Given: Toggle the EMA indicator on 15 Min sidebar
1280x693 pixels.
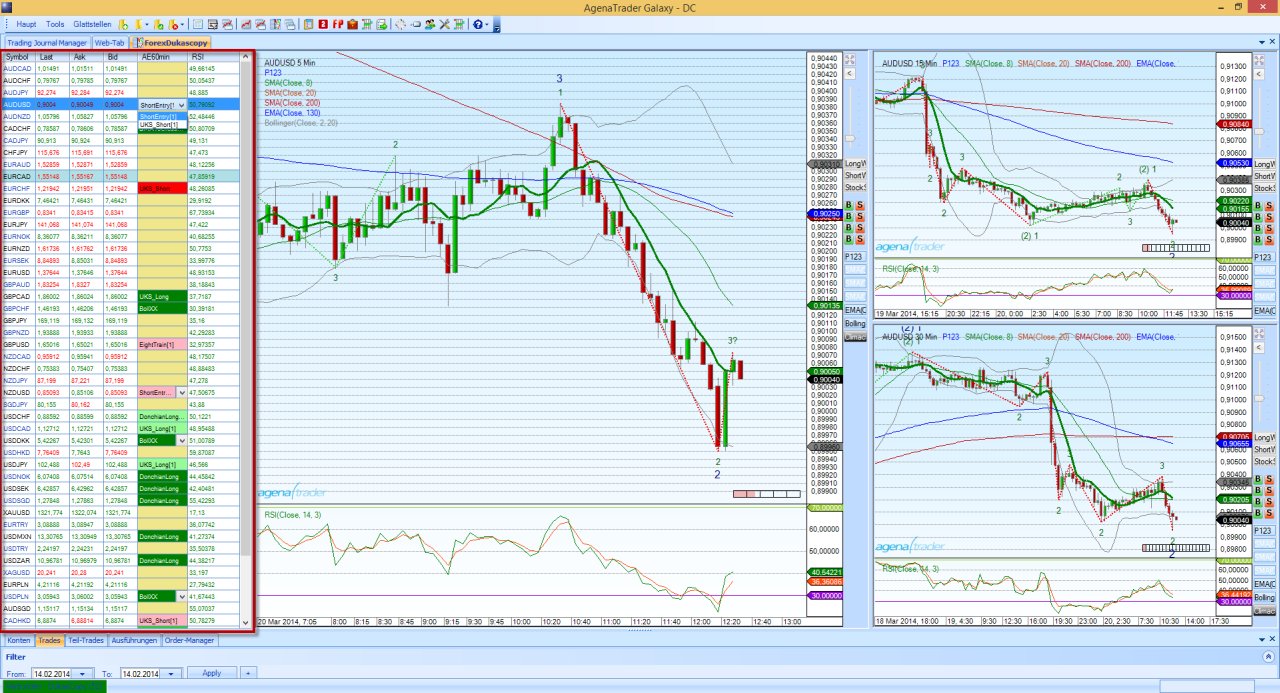Looking at the screenshot, I should tap(1265, 310).
